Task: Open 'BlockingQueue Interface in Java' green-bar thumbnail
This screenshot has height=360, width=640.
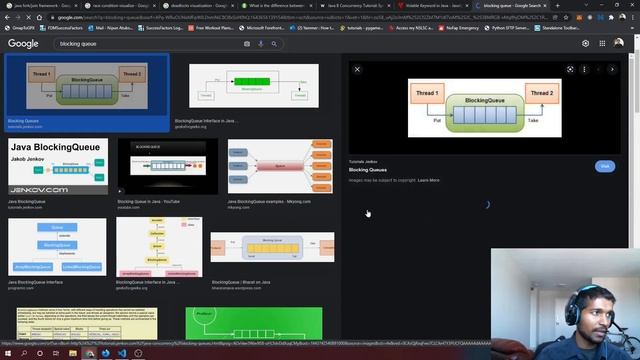Action: click(254, 86)
